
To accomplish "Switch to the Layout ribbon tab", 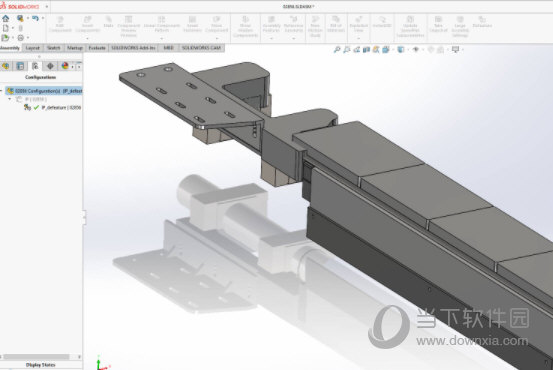I will pos(33,48).
